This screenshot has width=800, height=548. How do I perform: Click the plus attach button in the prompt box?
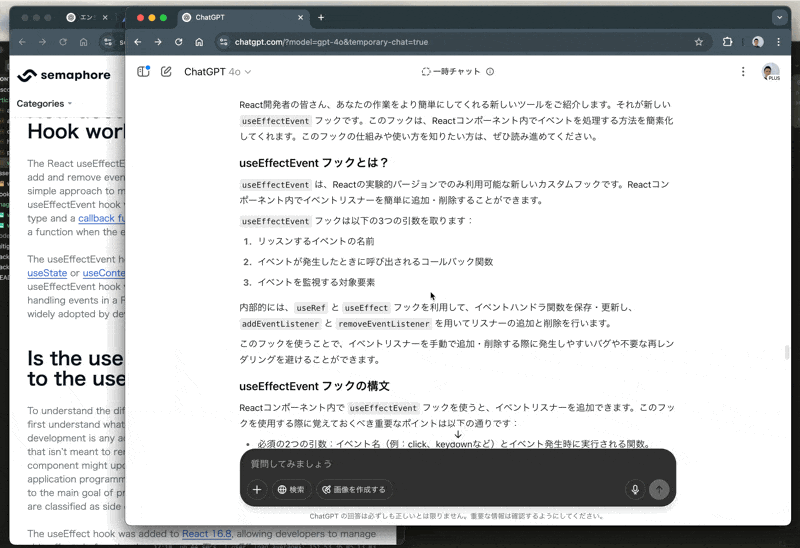pyautogui.click(x=257, y=489)
